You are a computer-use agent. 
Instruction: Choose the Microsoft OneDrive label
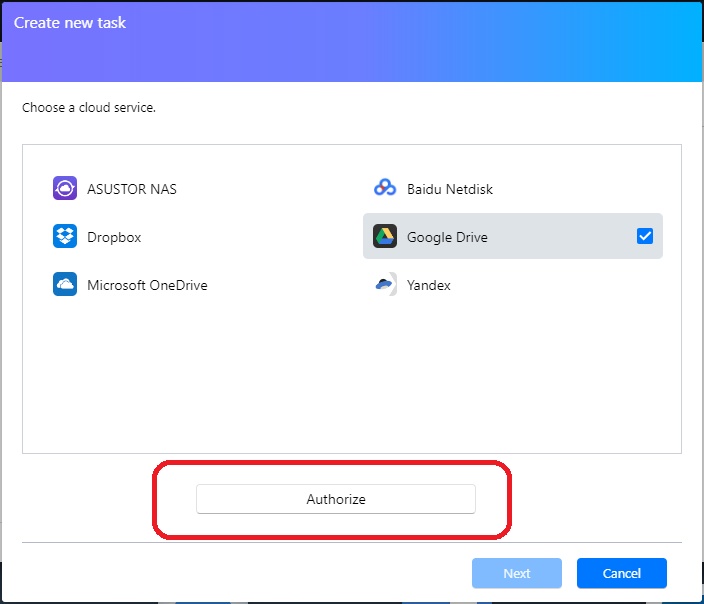[147, 286]
